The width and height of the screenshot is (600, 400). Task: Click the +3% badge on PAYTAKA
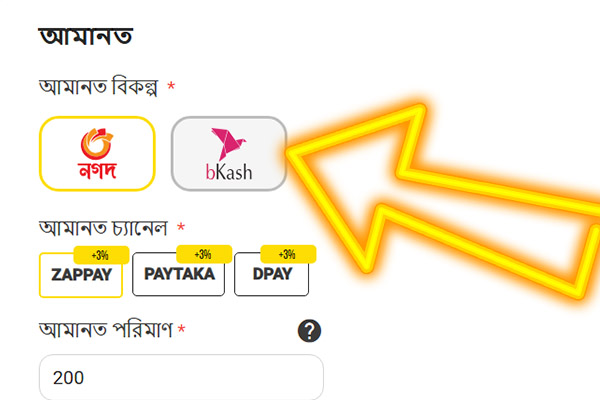coord(204,254)
